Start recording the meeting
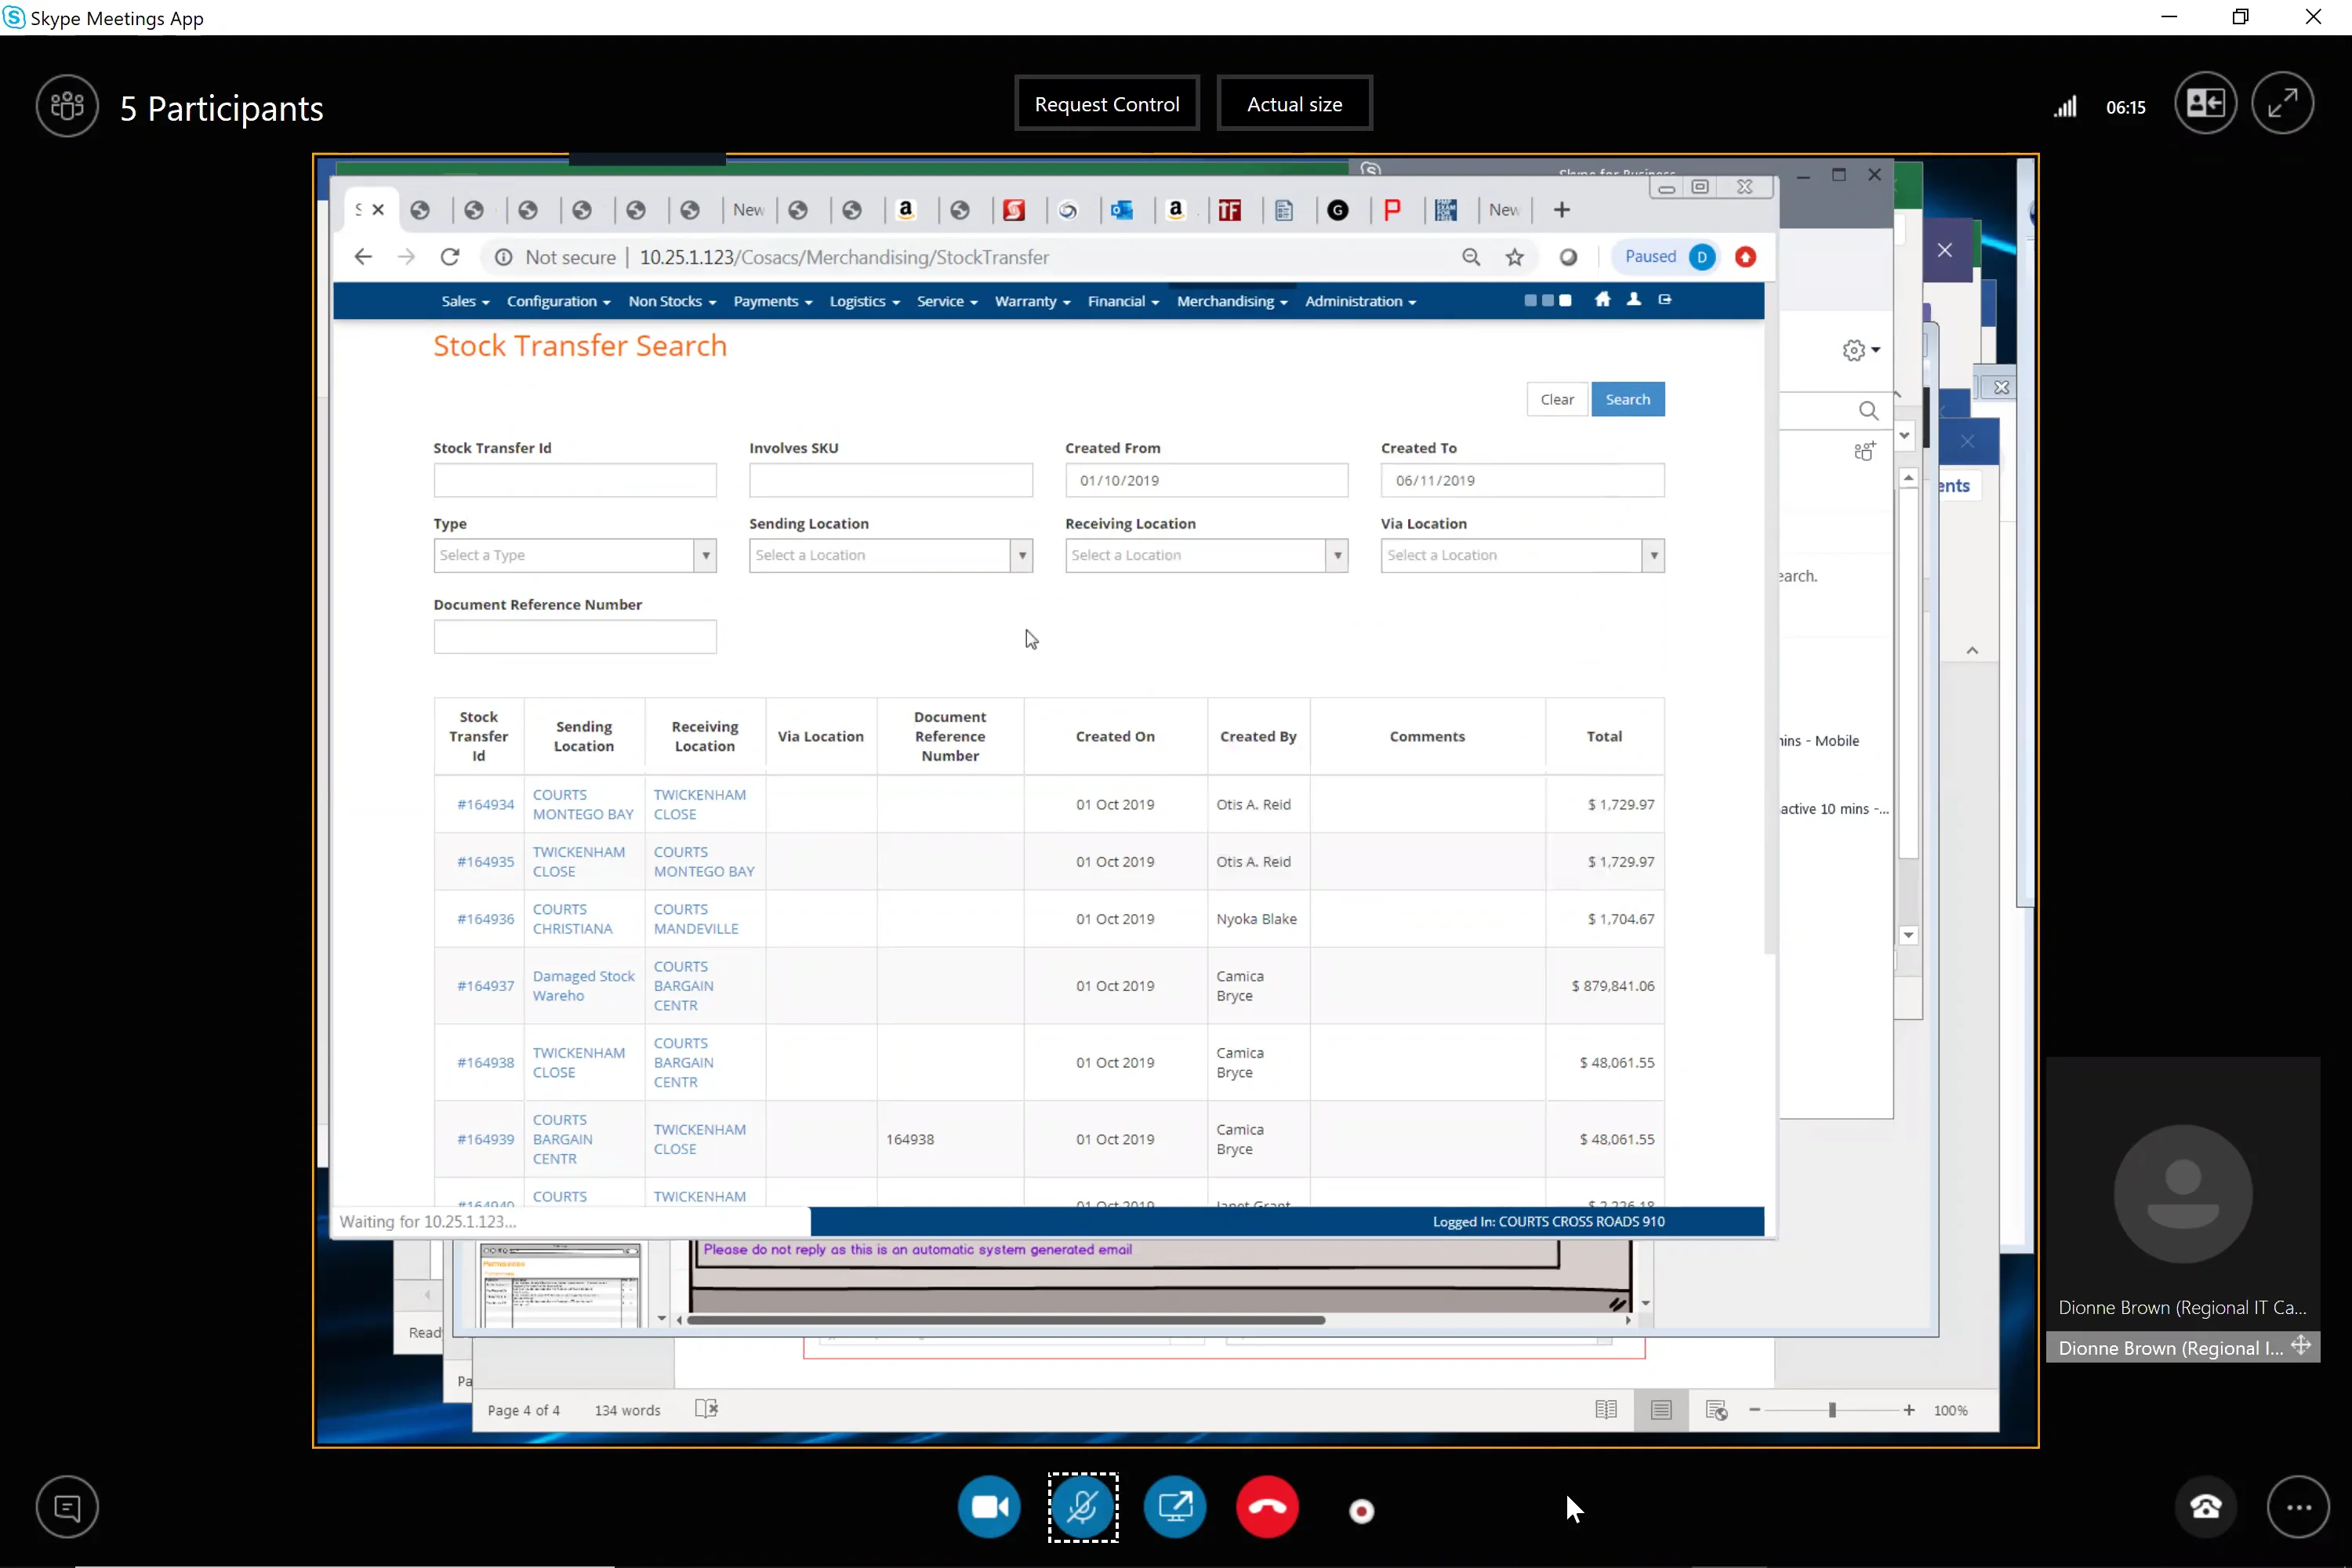Image resolution: width=2352 pixels, height=1568 pixels. tap(1361, 1511)
